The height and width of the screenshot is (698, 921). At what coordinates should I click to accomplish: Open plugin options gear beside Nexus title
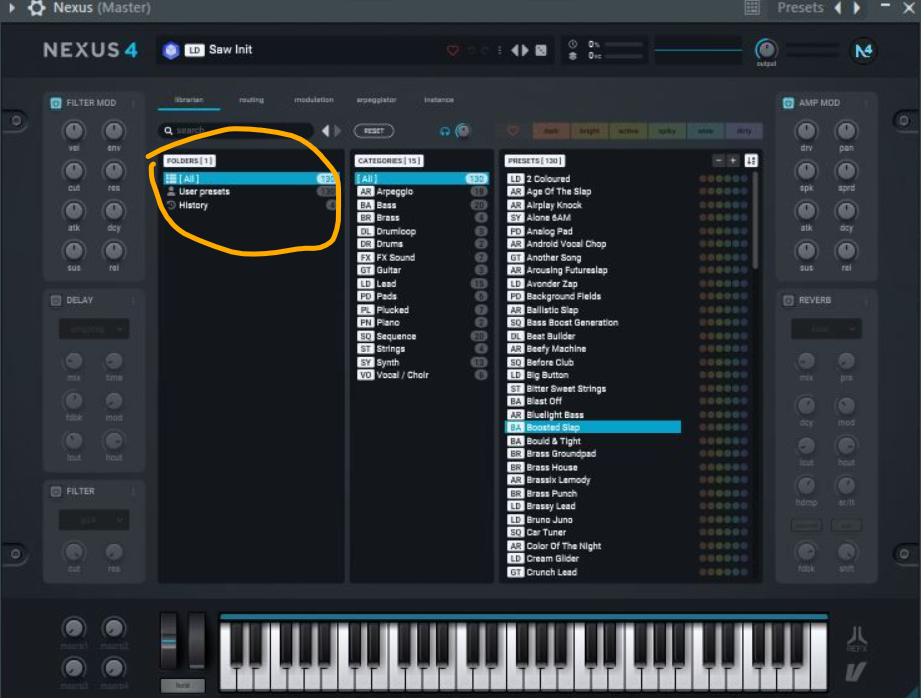click(x=36, y=8)
